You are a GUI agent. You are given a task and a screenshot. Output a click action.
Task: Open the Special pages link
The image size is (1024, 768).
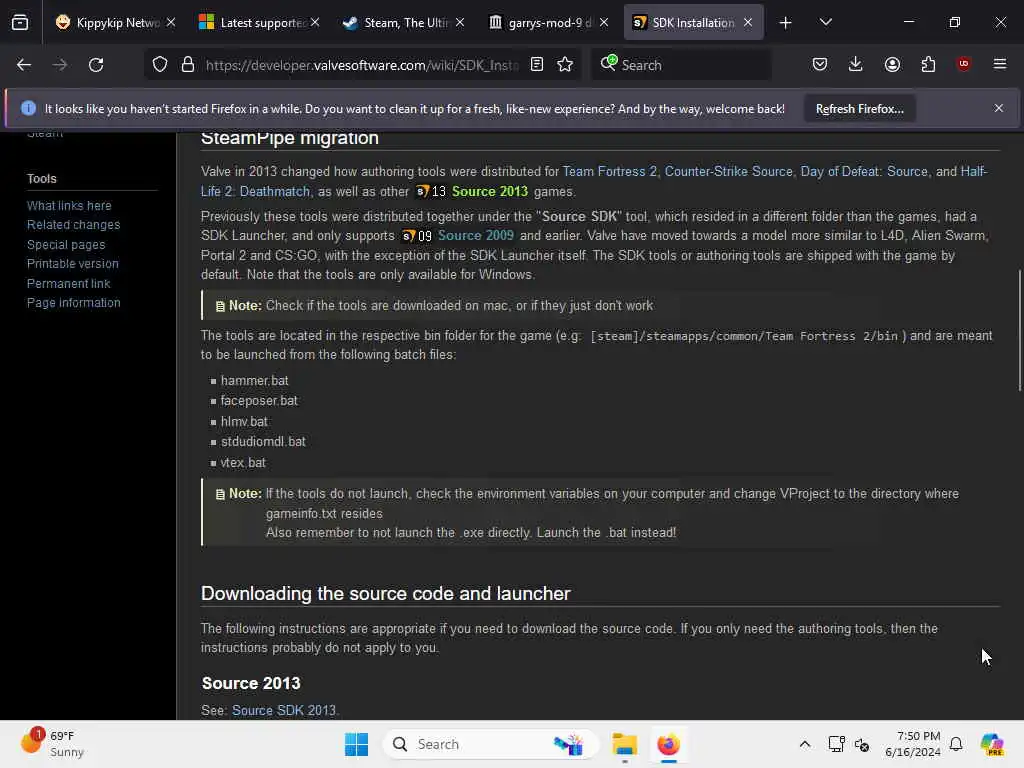tap(66, 244)
